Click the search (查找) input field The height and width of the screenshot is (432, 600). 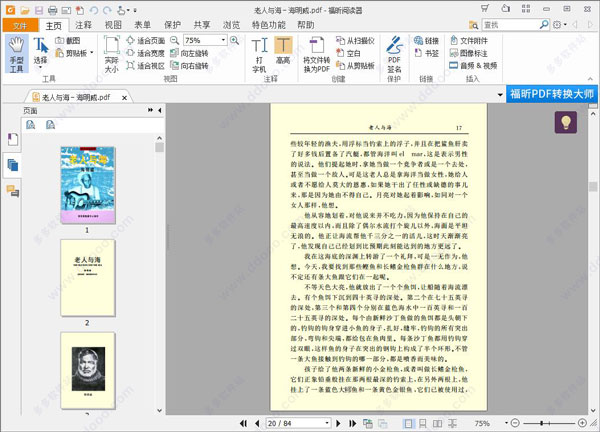coord(510,25)
